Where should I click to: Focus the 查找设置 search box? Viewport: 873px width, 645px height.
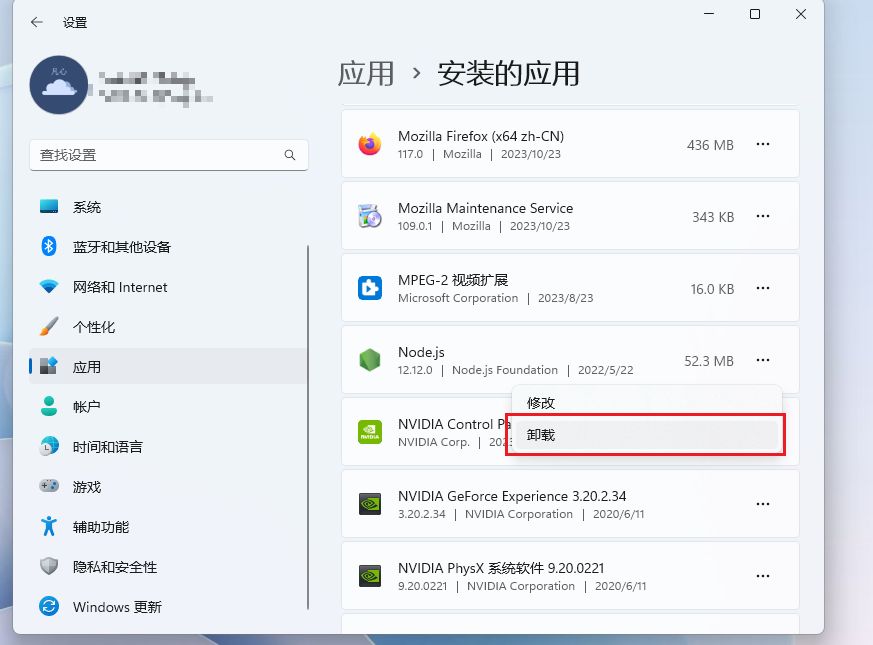pyautogui.click(x=169, y=155)
